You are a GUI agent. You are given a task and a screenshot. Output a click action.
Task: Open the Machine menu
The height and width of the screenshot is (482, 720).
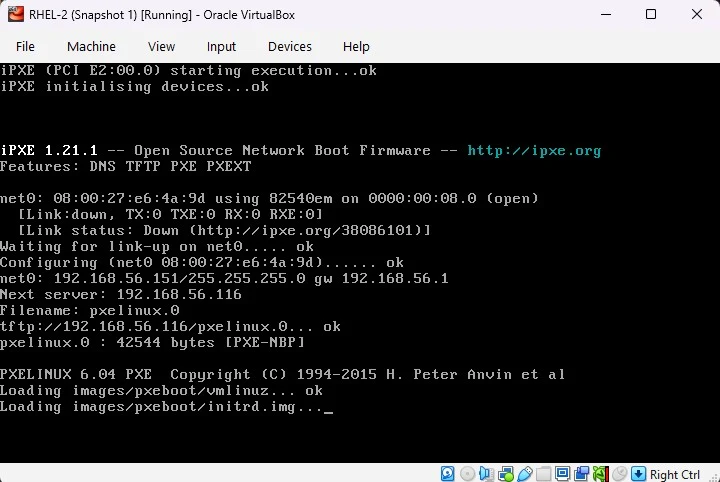tap(91, 46)
